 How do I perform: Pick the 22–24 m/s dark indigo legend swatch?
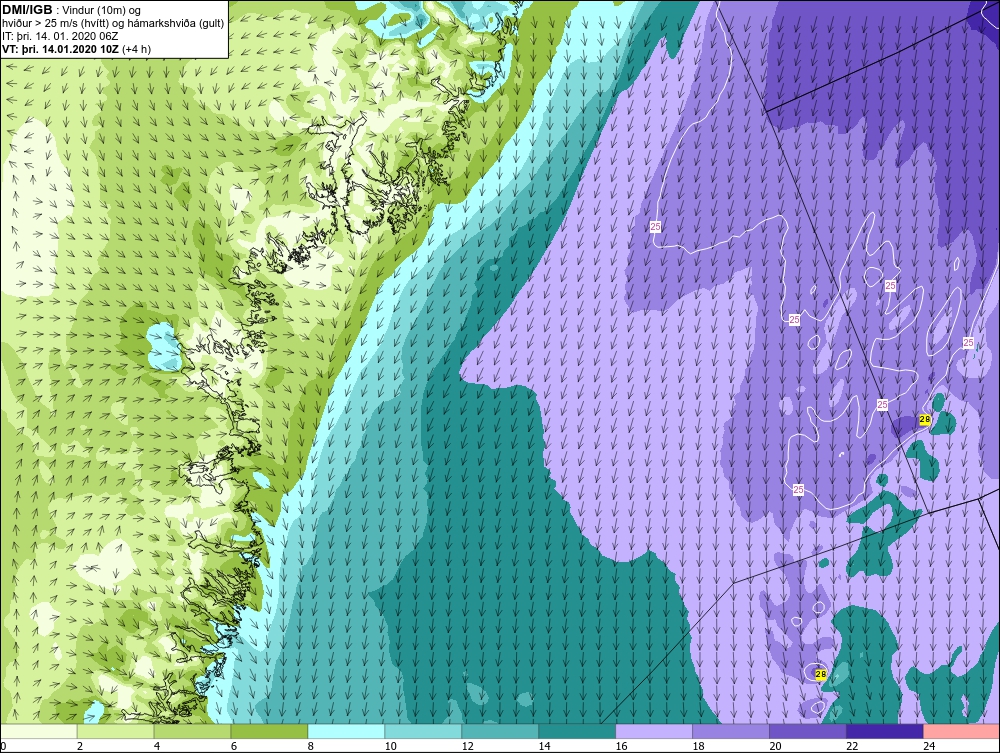click(885, 731)
